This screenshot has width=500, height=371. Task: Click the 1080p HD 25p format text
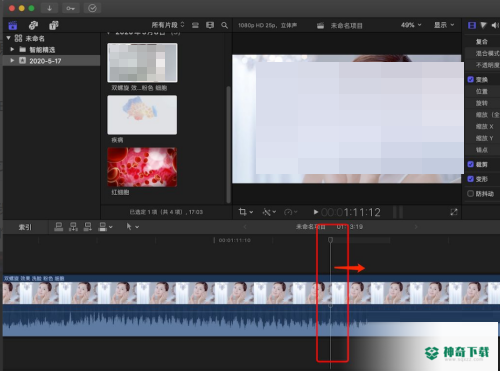pyautogui.click(x=267, y=25)
